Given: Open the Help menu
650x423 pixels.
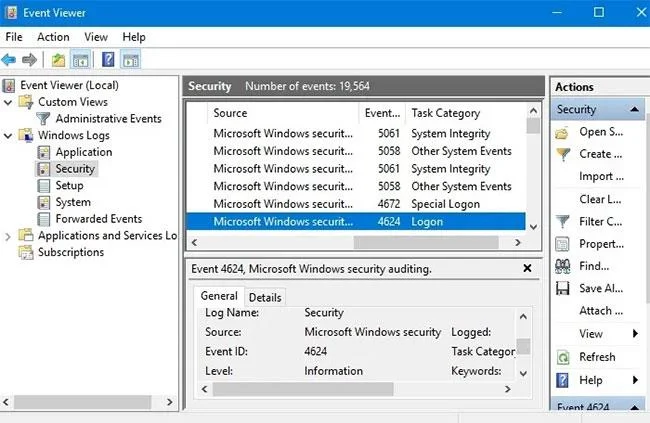Looking at the screenshot, I should pyautogui.click(x=133, y=37).
